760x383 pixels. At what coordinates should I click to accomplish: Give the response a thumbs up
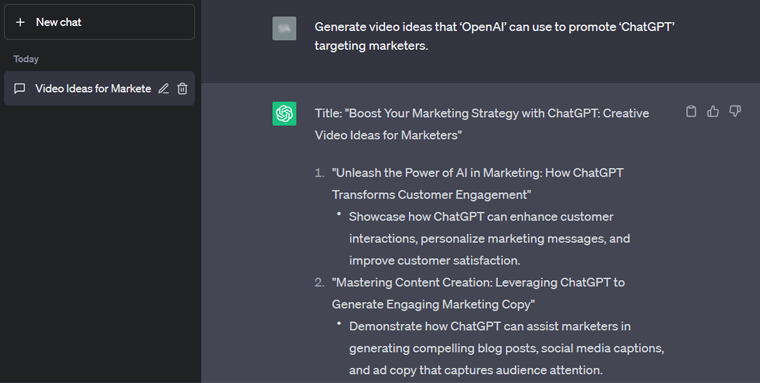coord(712,112)
